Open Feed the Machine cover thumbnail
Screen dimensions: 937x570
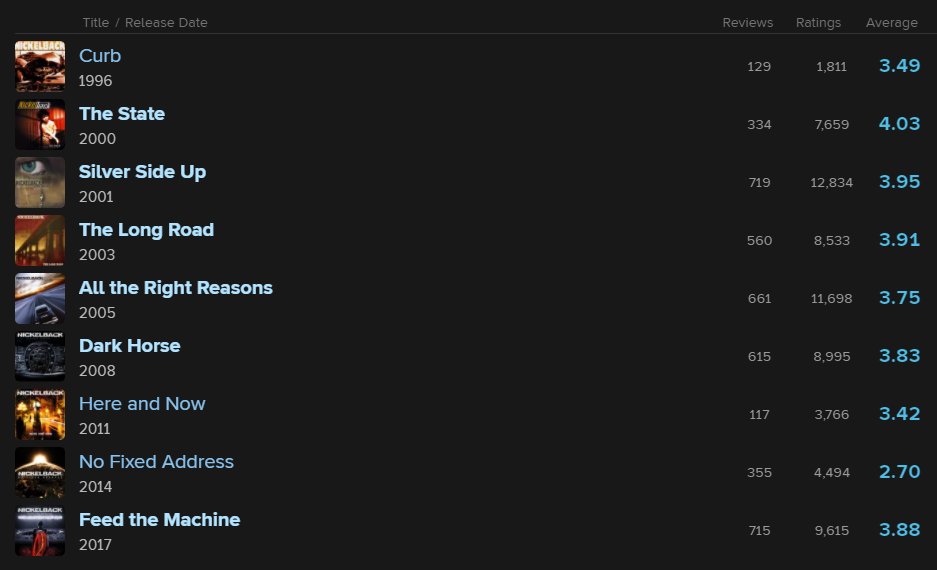click(x=40, y=530)
